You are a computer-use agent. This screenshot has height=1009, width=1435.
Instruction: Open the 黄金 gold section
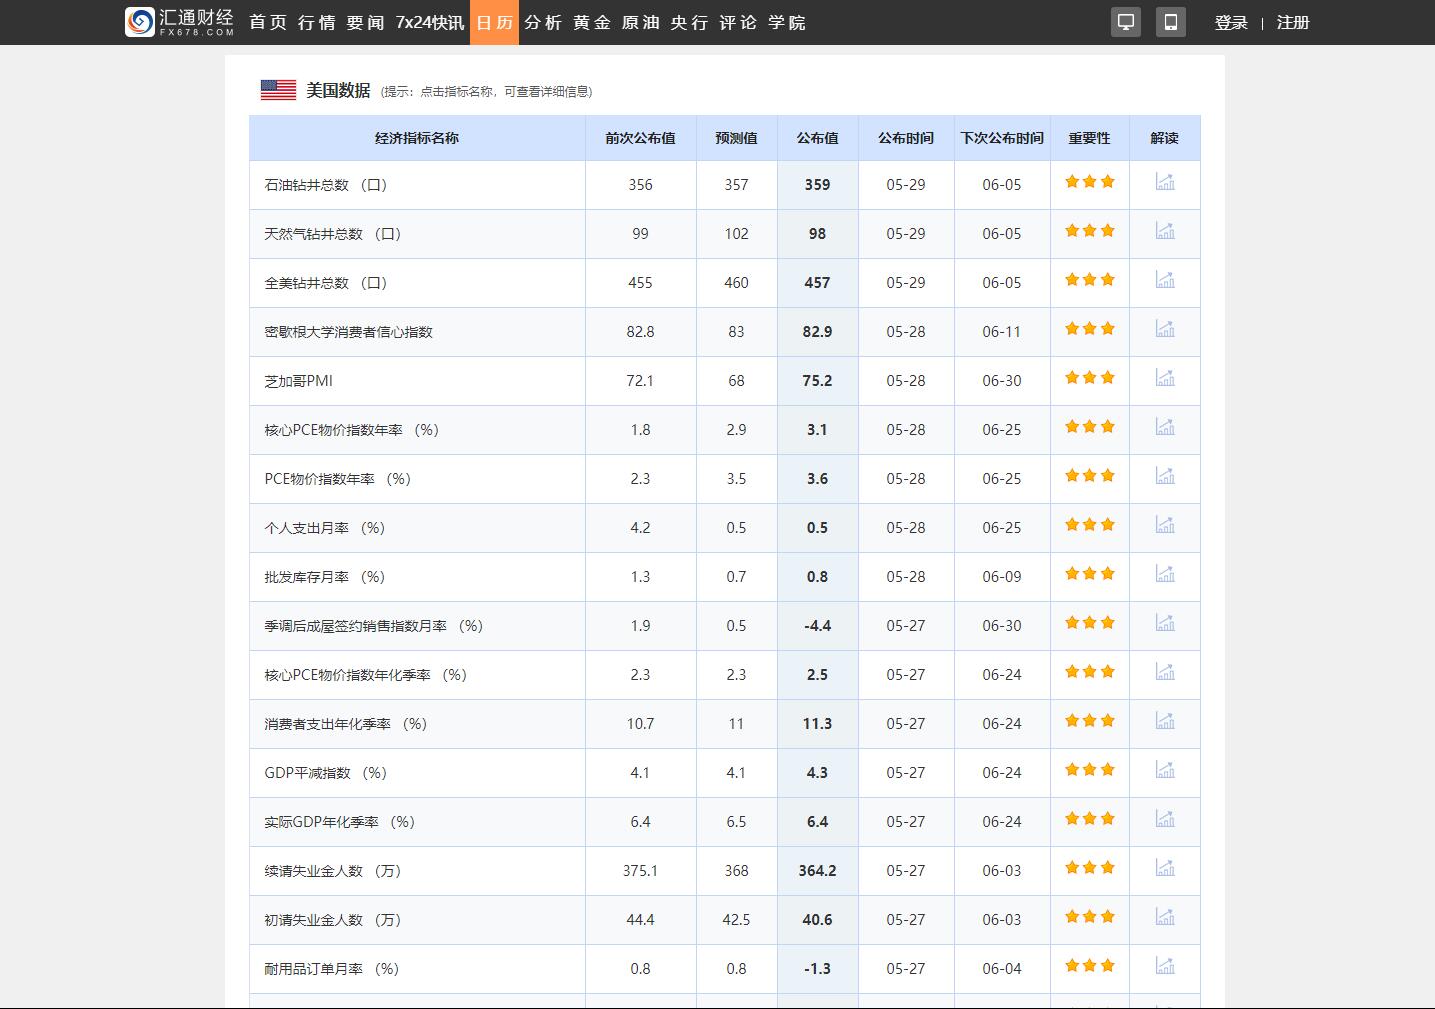click(x=591, y=22)
